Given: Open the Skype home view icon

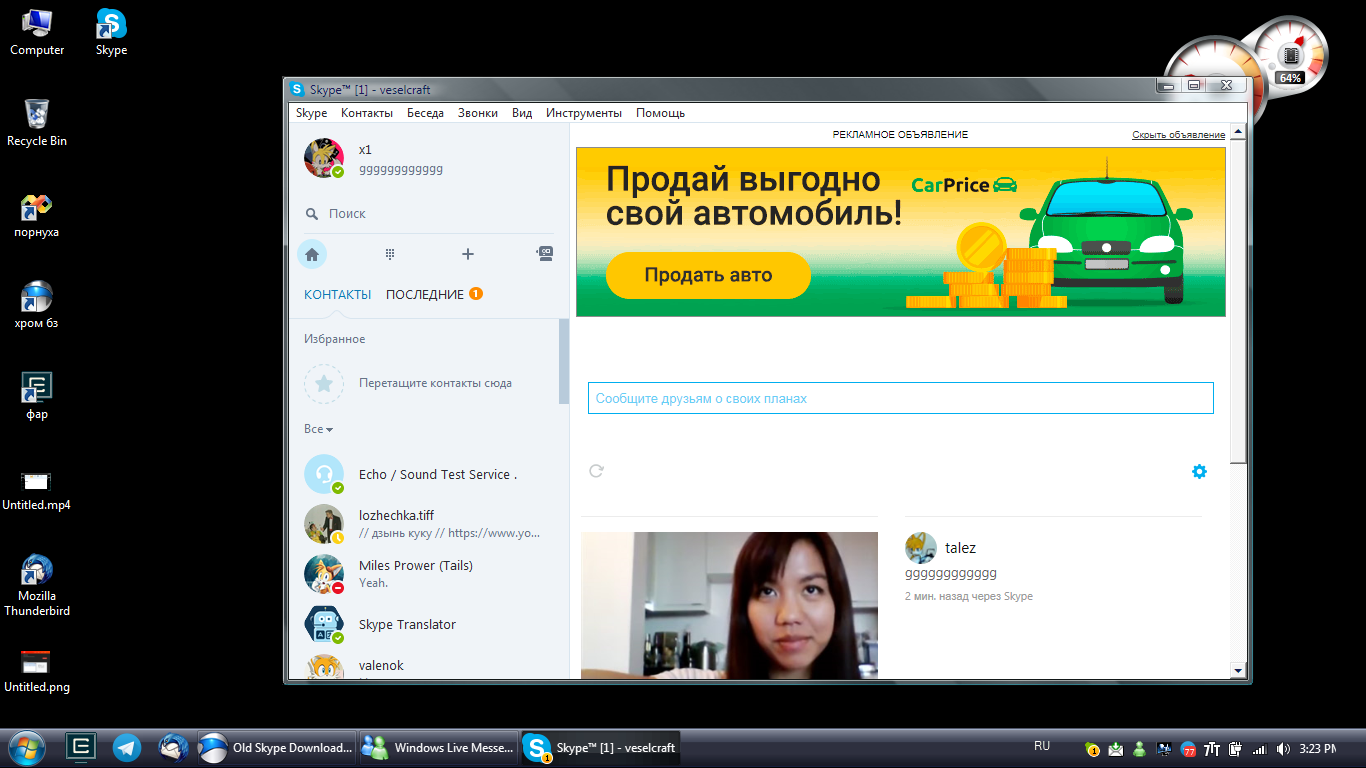Looking at the screenshot, I should [312, 254].
